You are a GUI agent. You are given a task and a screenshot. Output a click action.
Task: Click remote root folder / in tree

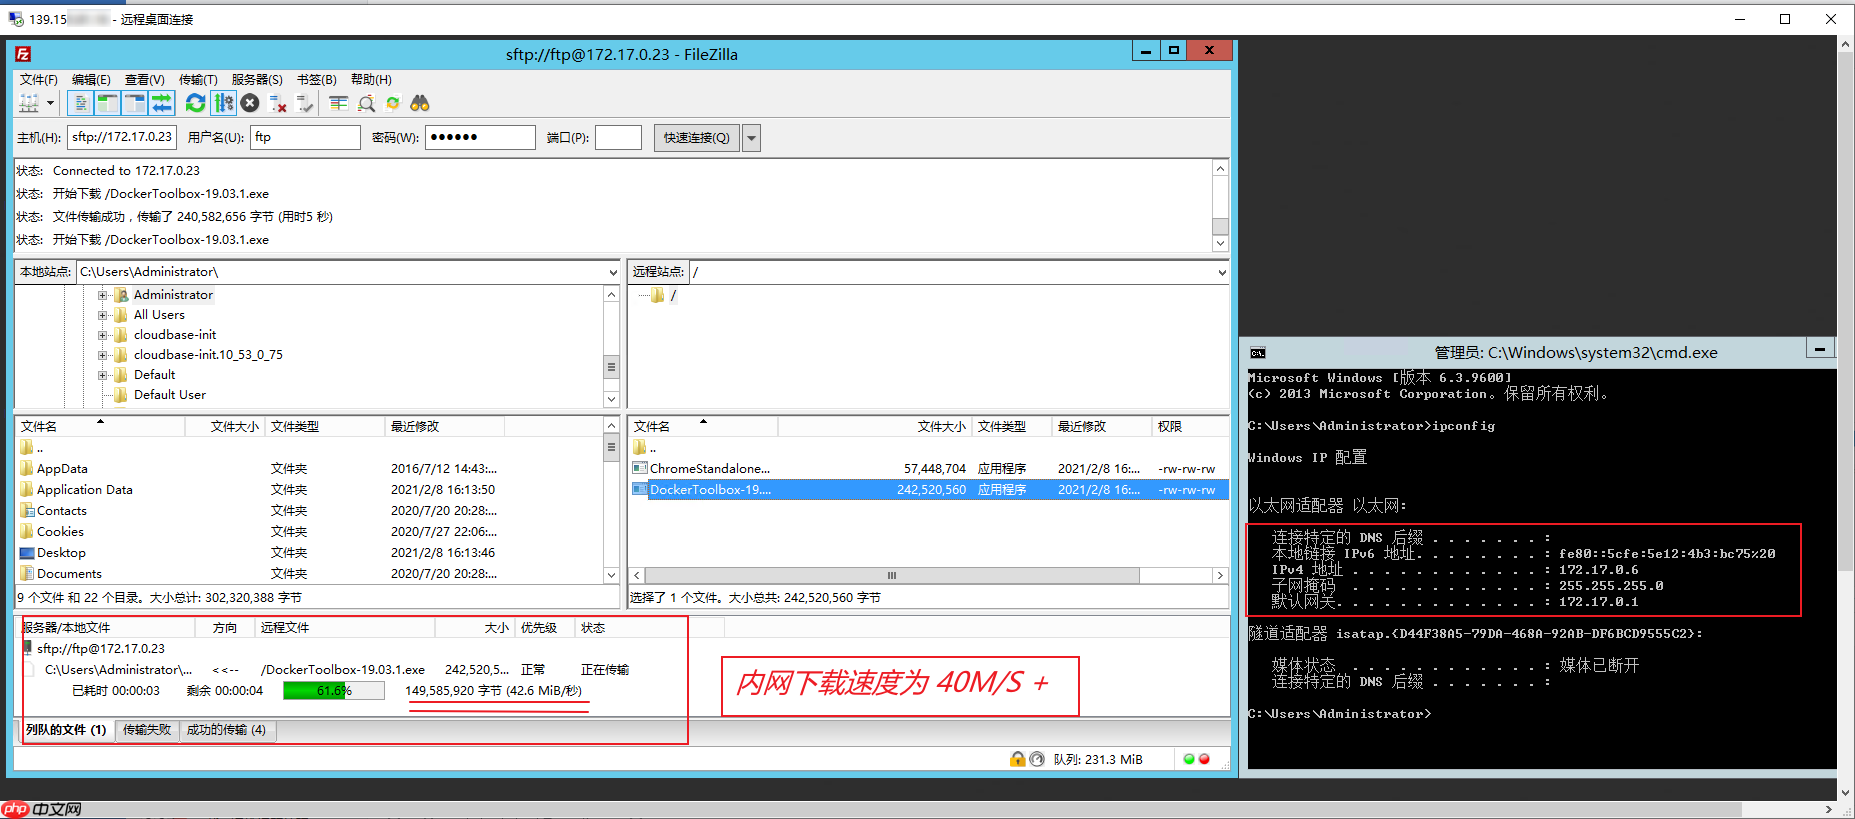[673, 295]
